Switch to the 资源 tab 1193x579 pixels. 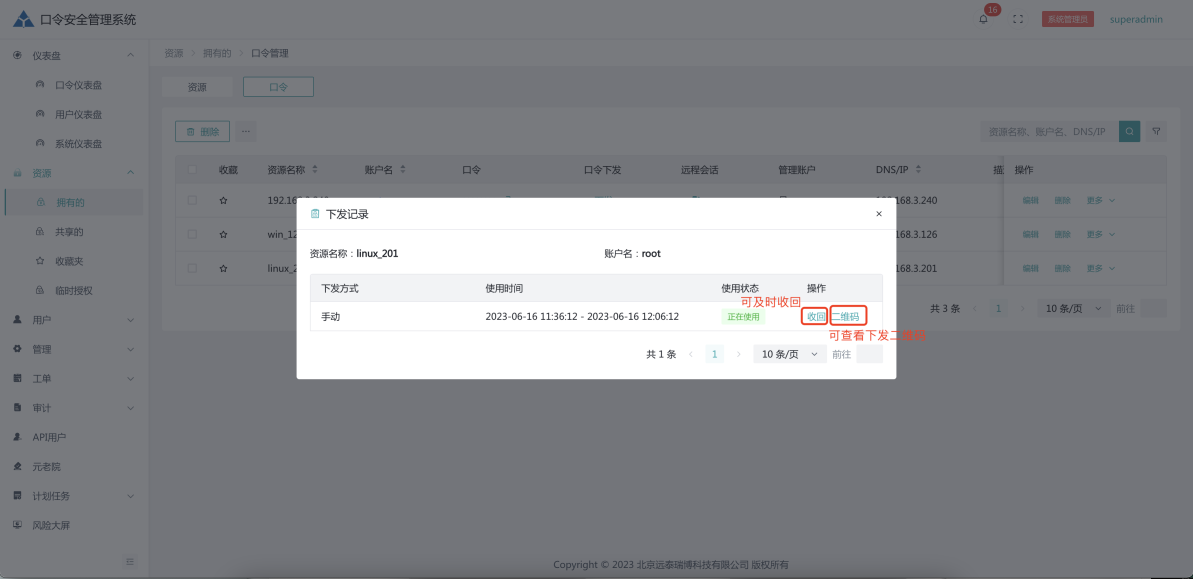pyautogui.click(x=197, y=87)
